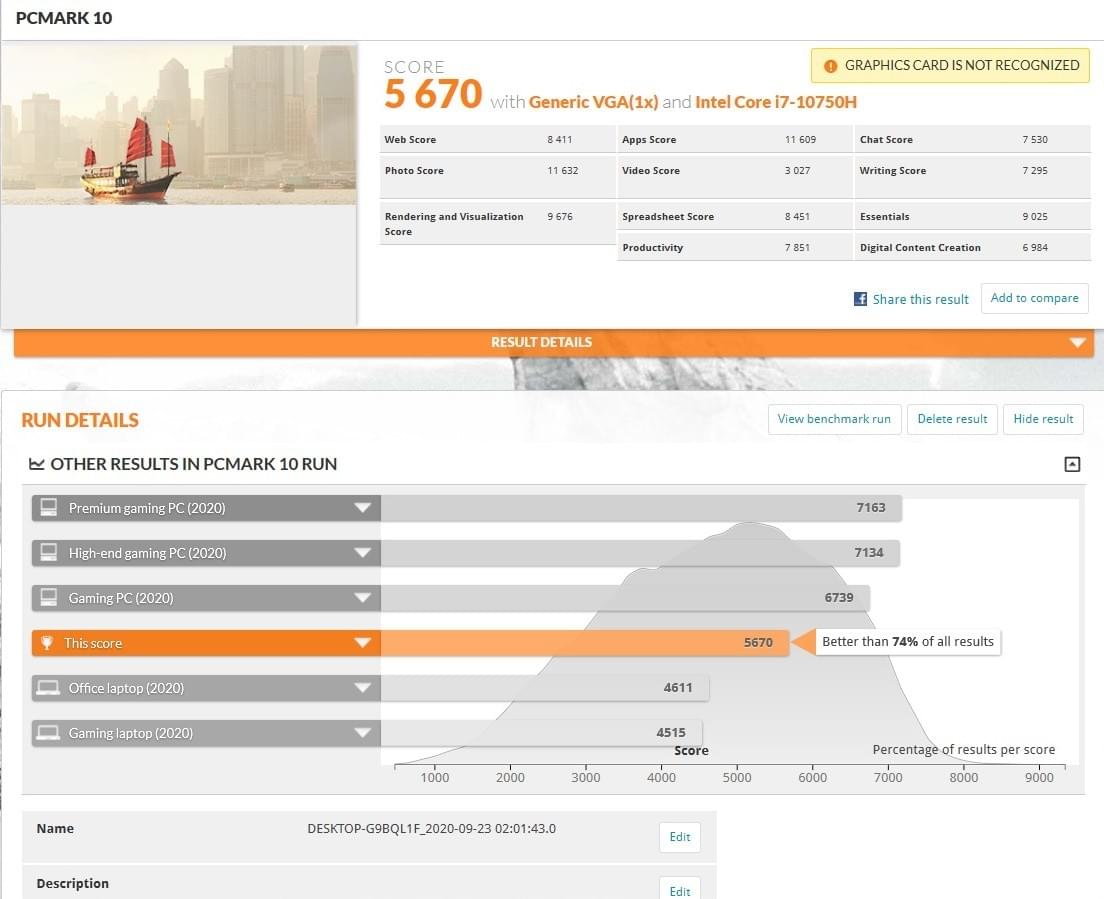Click the trophy icon on This score row

[46, 643]
